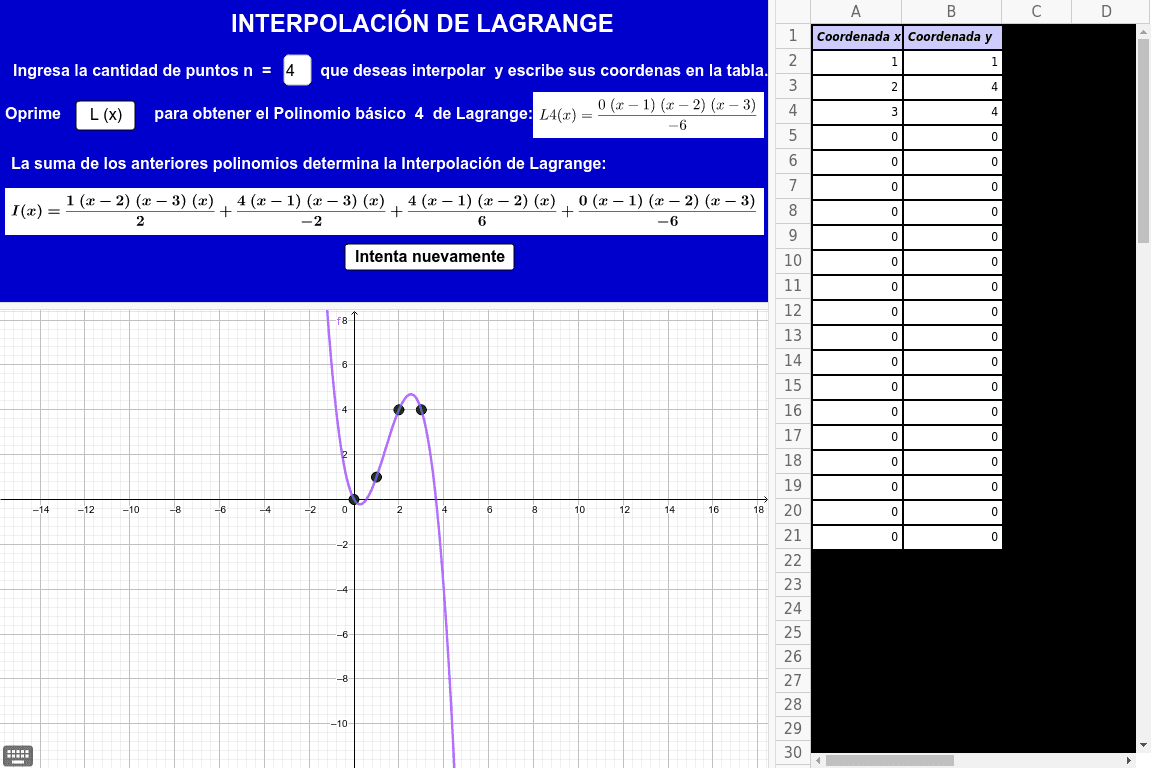
Task: Select column A header in spreadsheet
Action: (x=856, y=12)
